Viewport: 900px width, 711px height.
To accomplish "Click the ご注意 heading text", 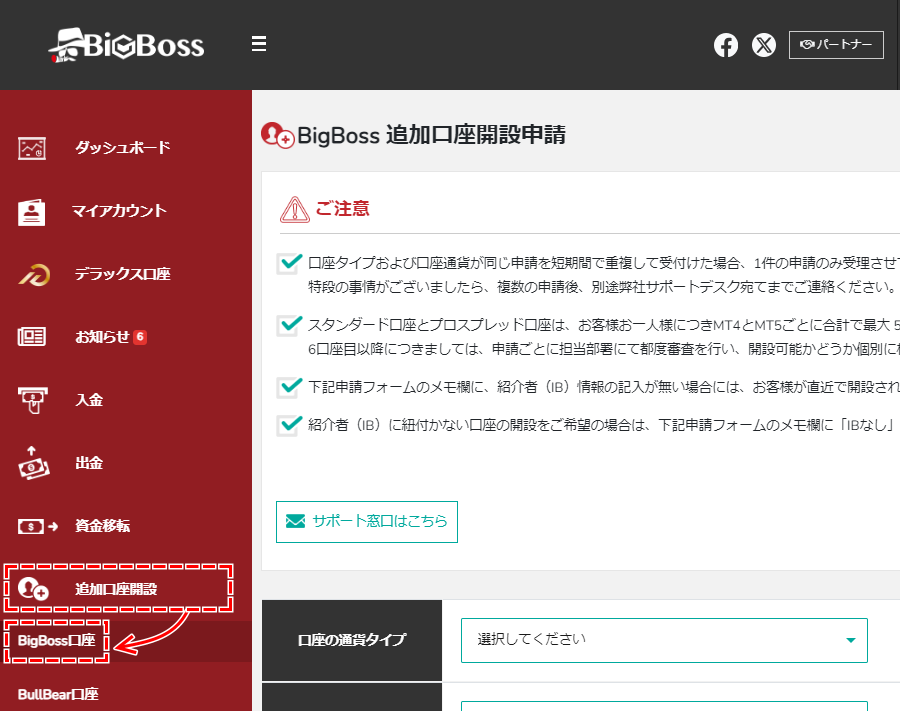I will 342,208.
